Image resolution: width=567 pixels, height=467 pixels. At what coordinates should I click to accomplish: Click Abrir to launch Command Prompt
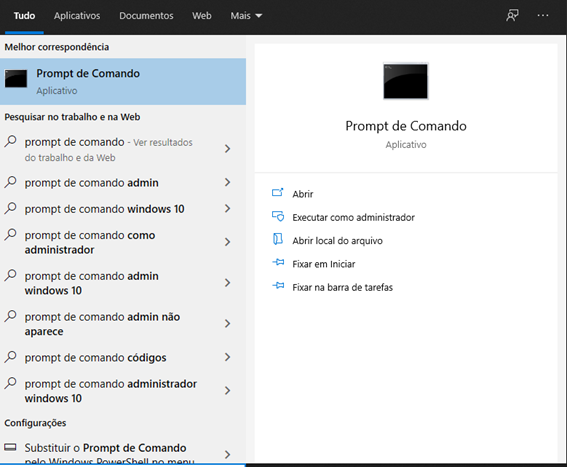click(303, 194)
